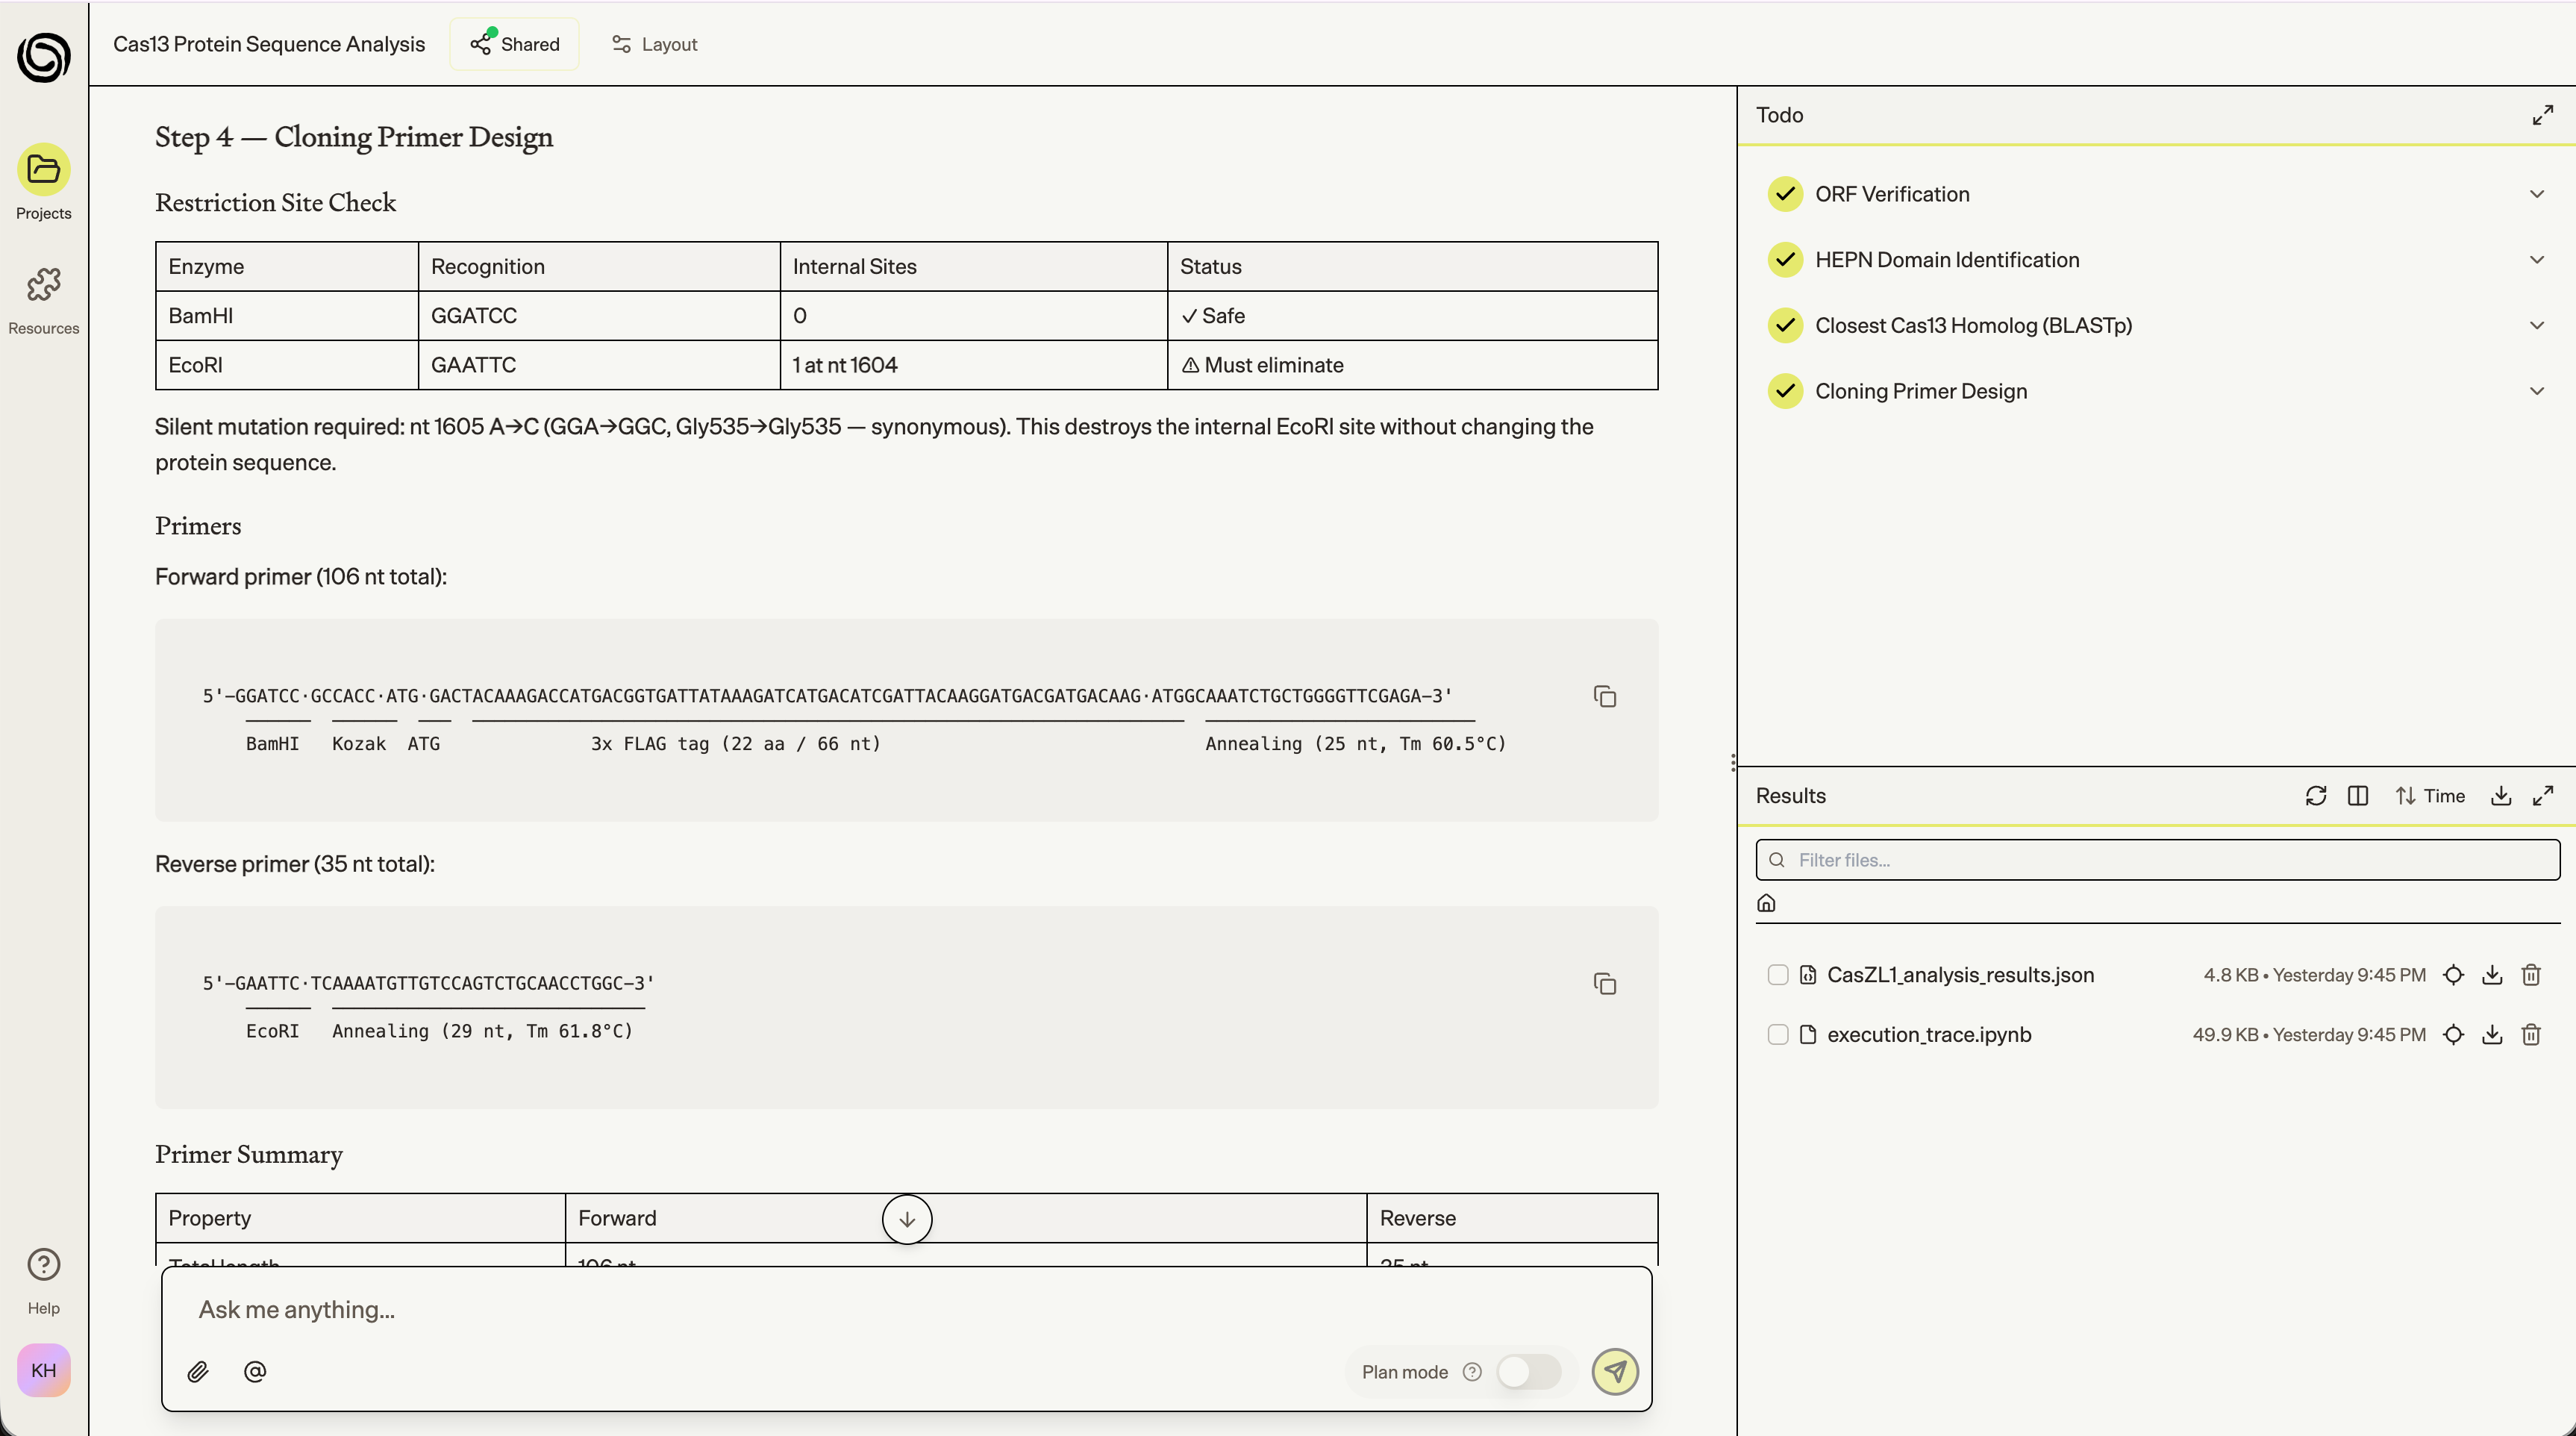Refresh the Results file list

pyautogui.click(x=2315, y=796)
